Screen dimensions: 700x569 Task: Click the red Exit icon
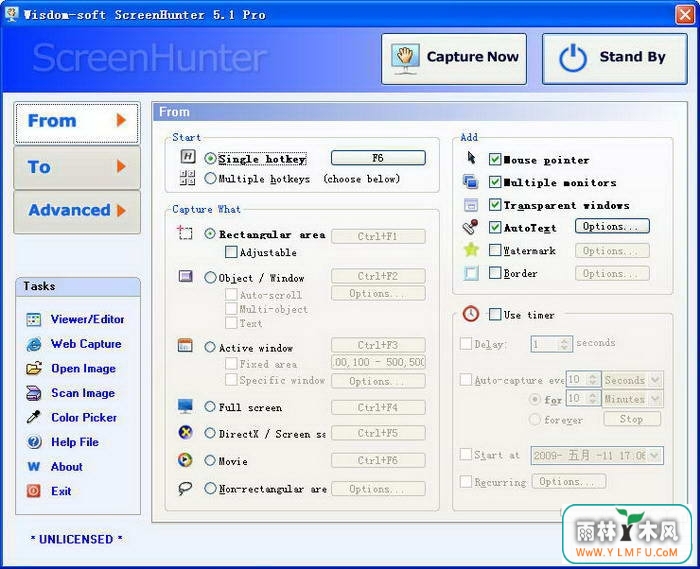click(x=34, y=491)
